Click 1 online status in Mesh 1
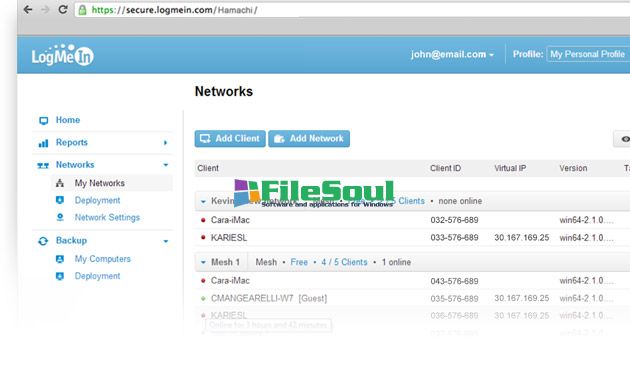 (x=396, y=262)
